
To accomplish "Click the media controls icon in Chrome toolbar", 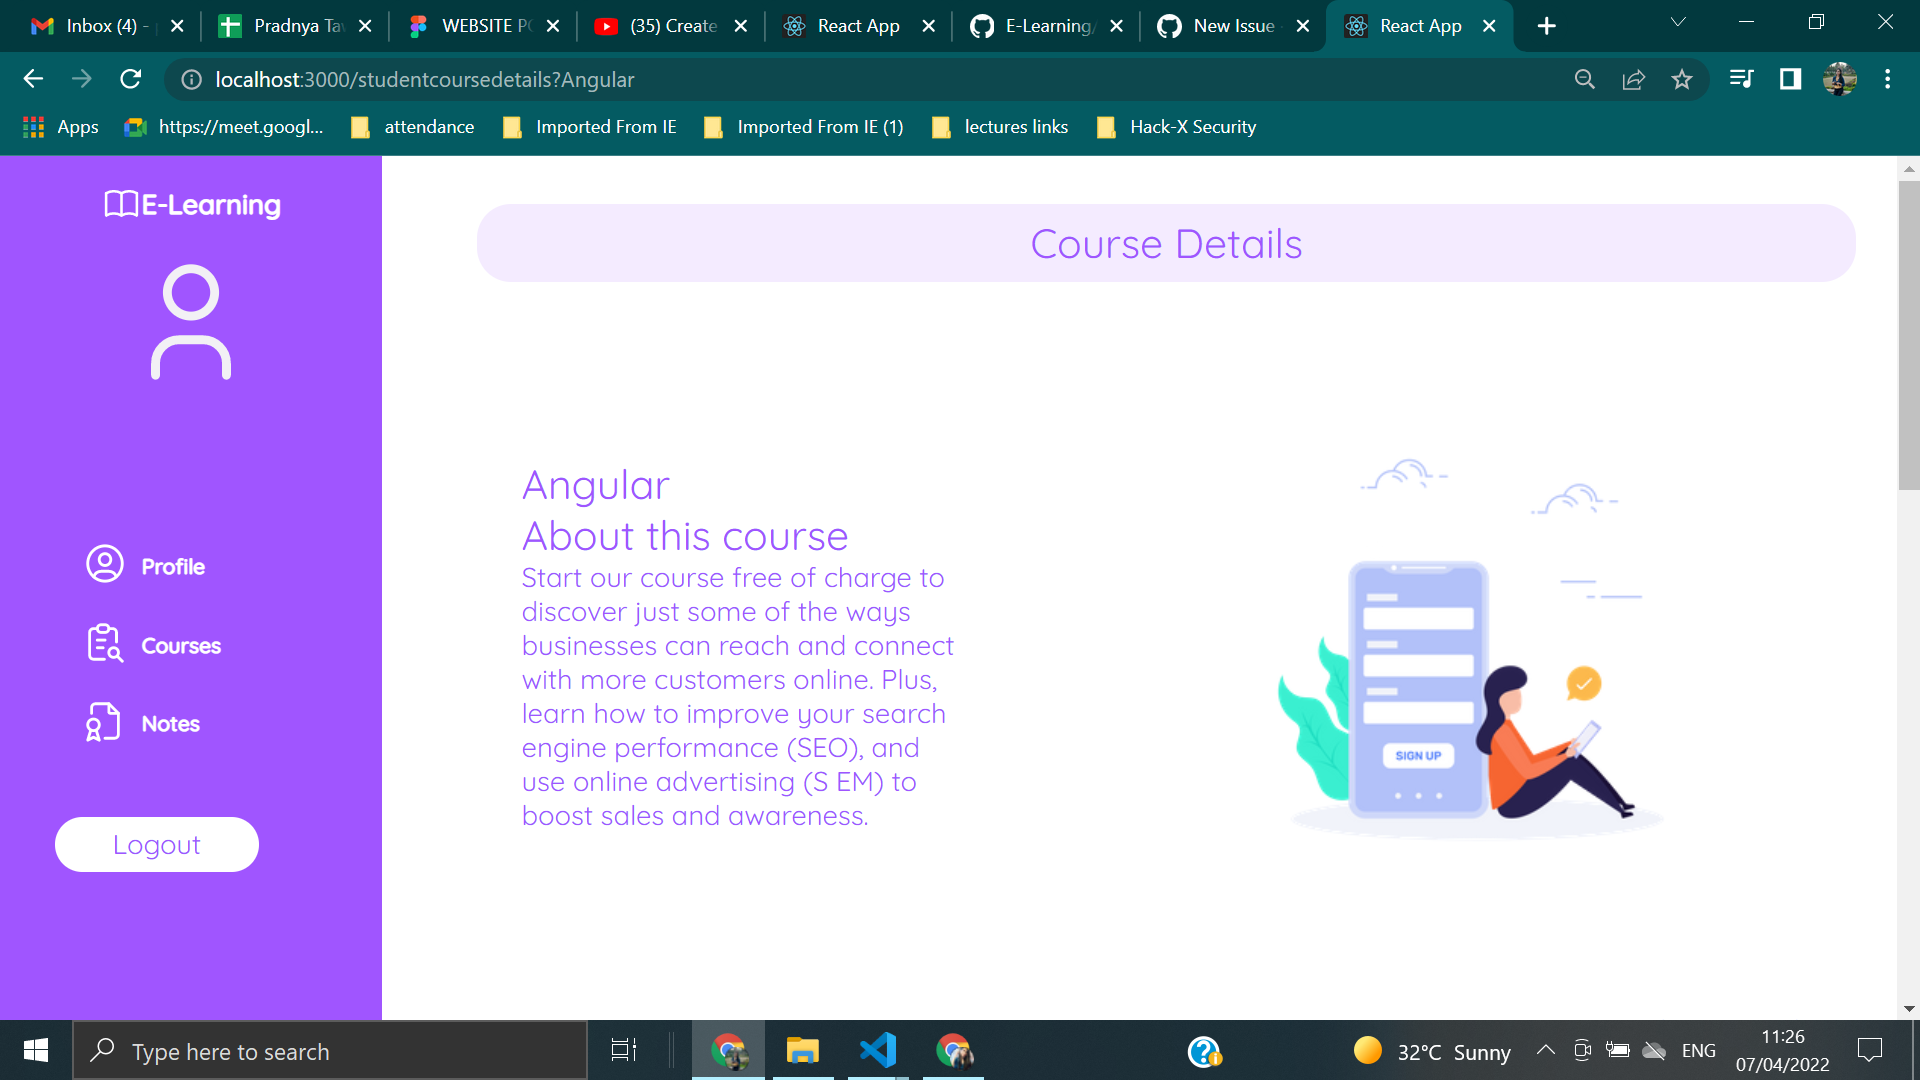I will tap(1740, 79).
